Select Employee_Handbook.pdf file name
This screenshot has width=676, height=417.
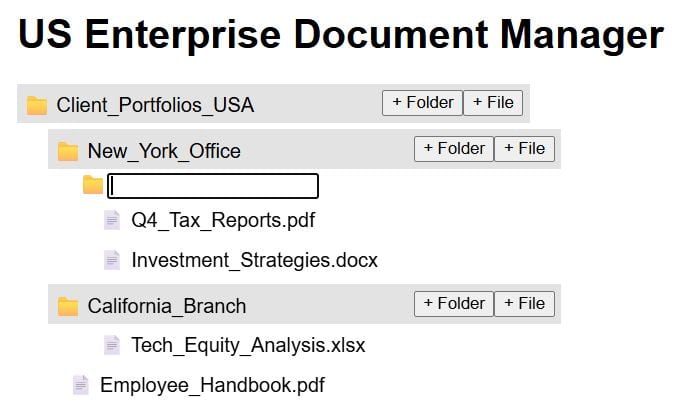click(212, 385)
